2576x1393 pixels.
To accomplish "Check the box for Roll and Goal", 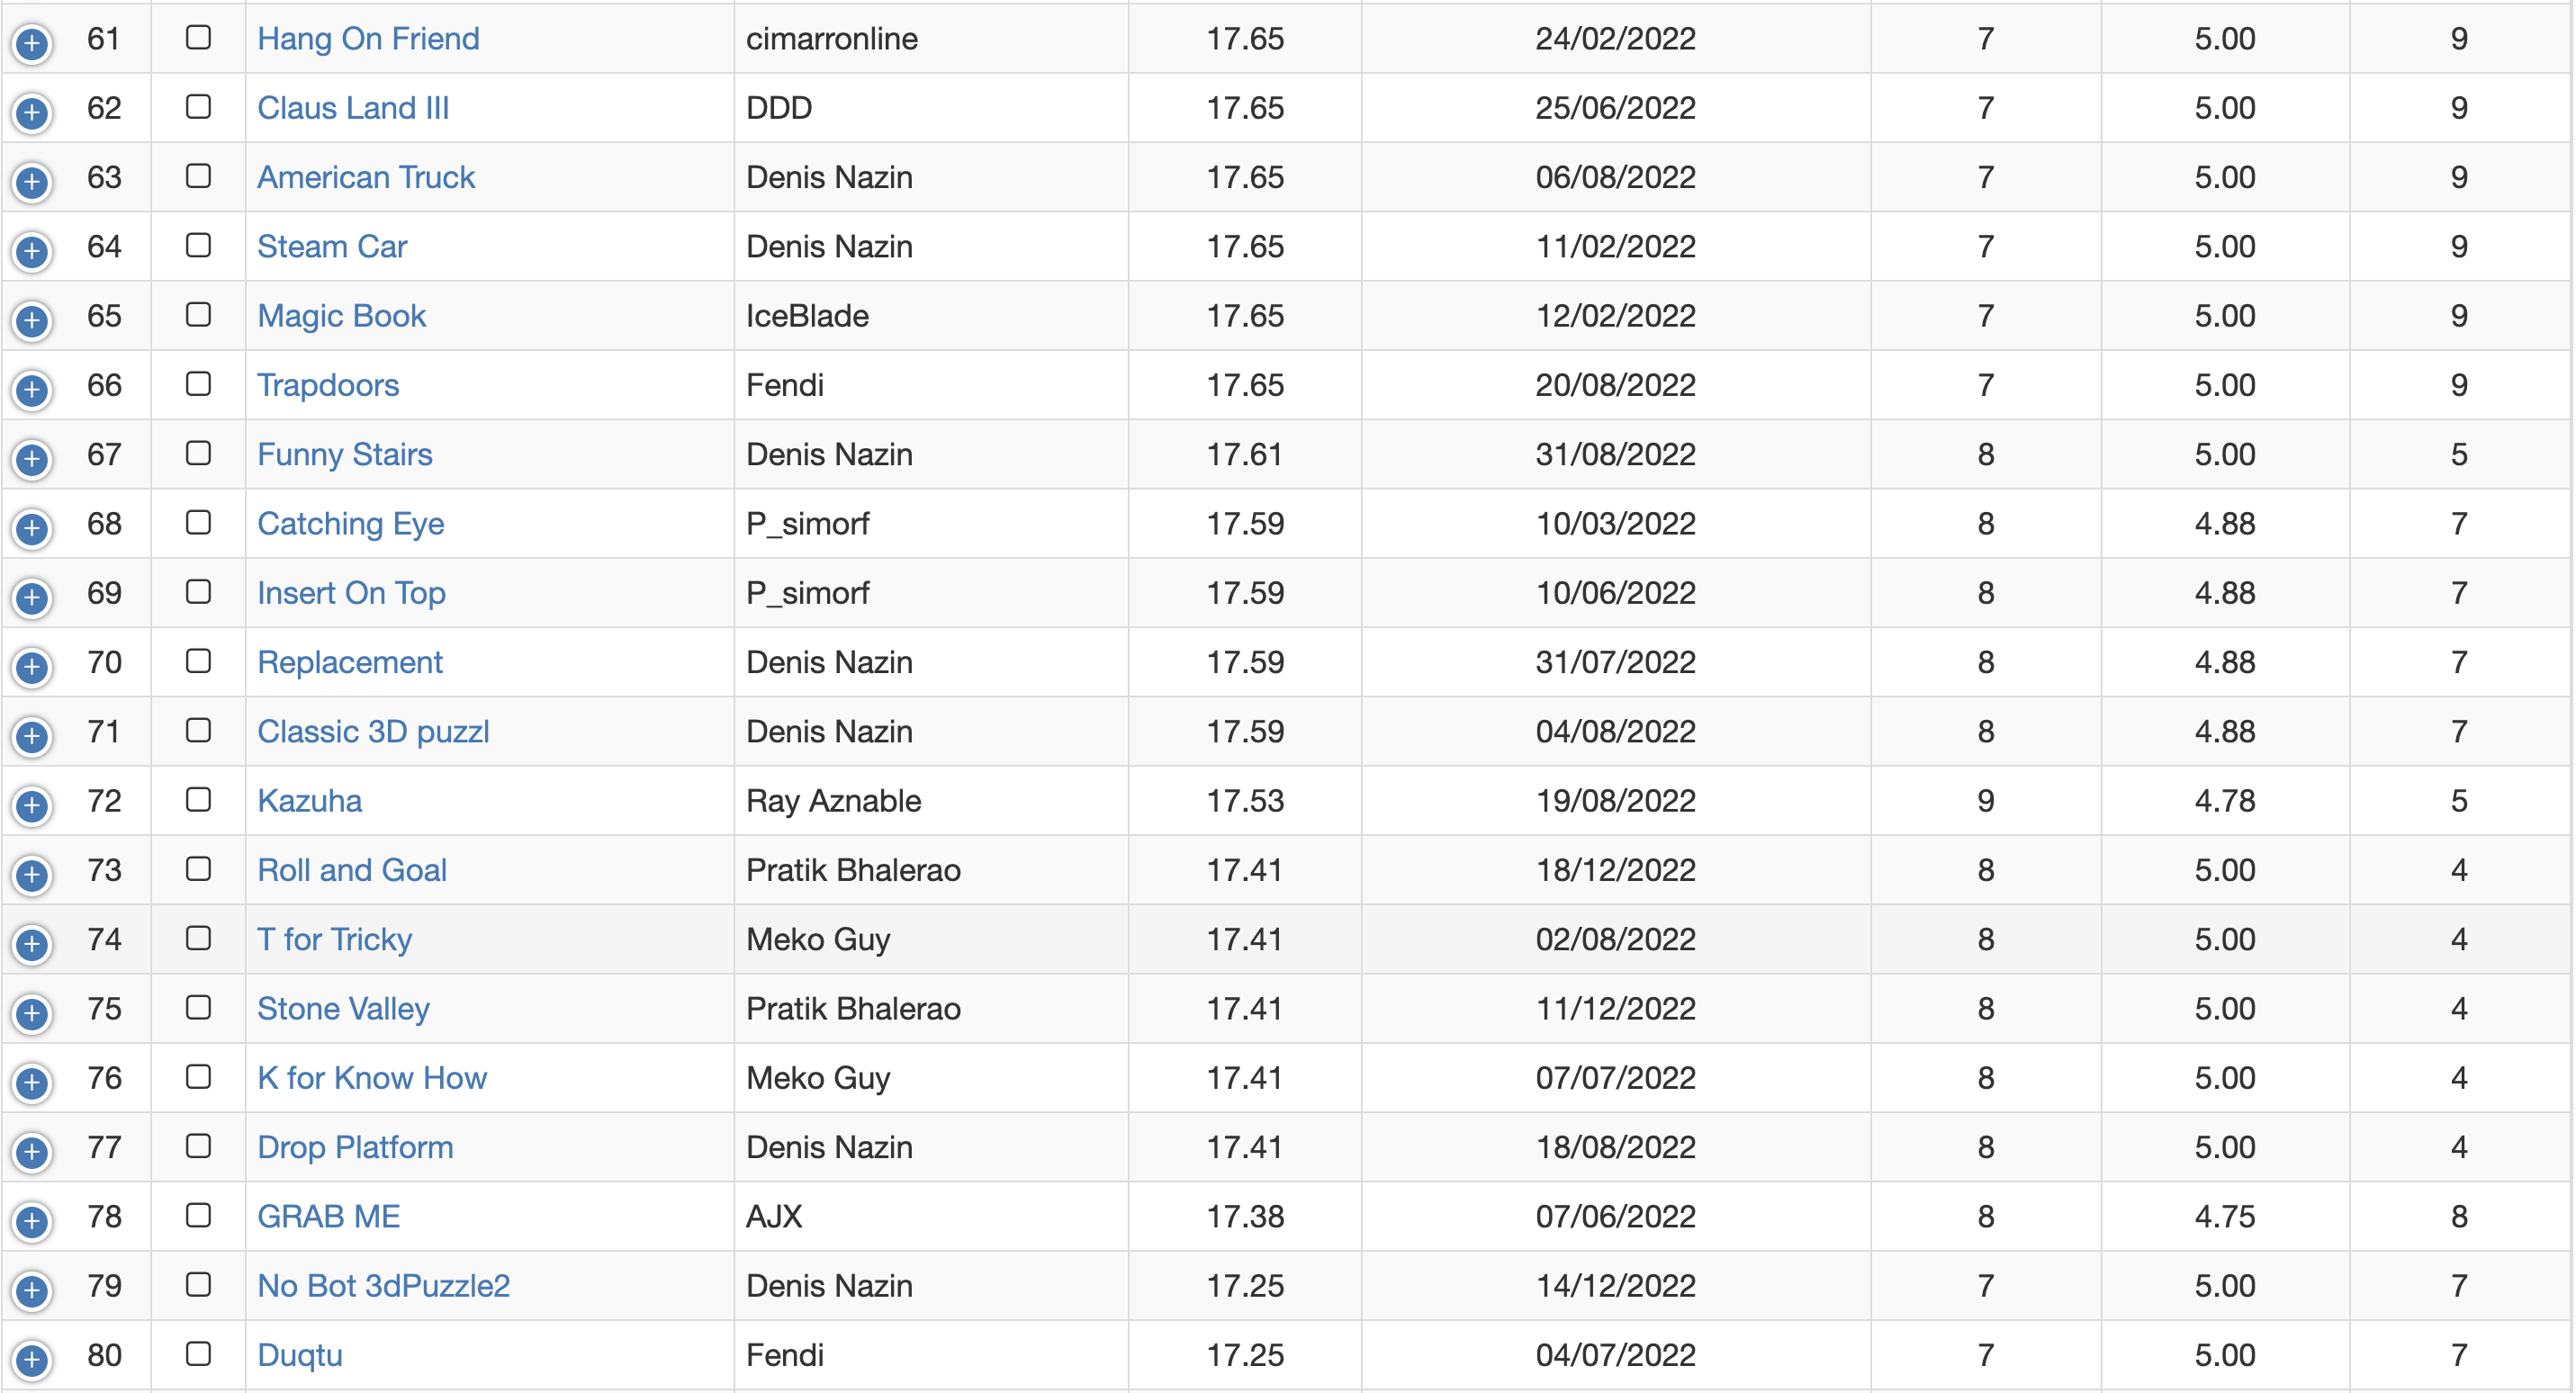I will pos(198,869).
